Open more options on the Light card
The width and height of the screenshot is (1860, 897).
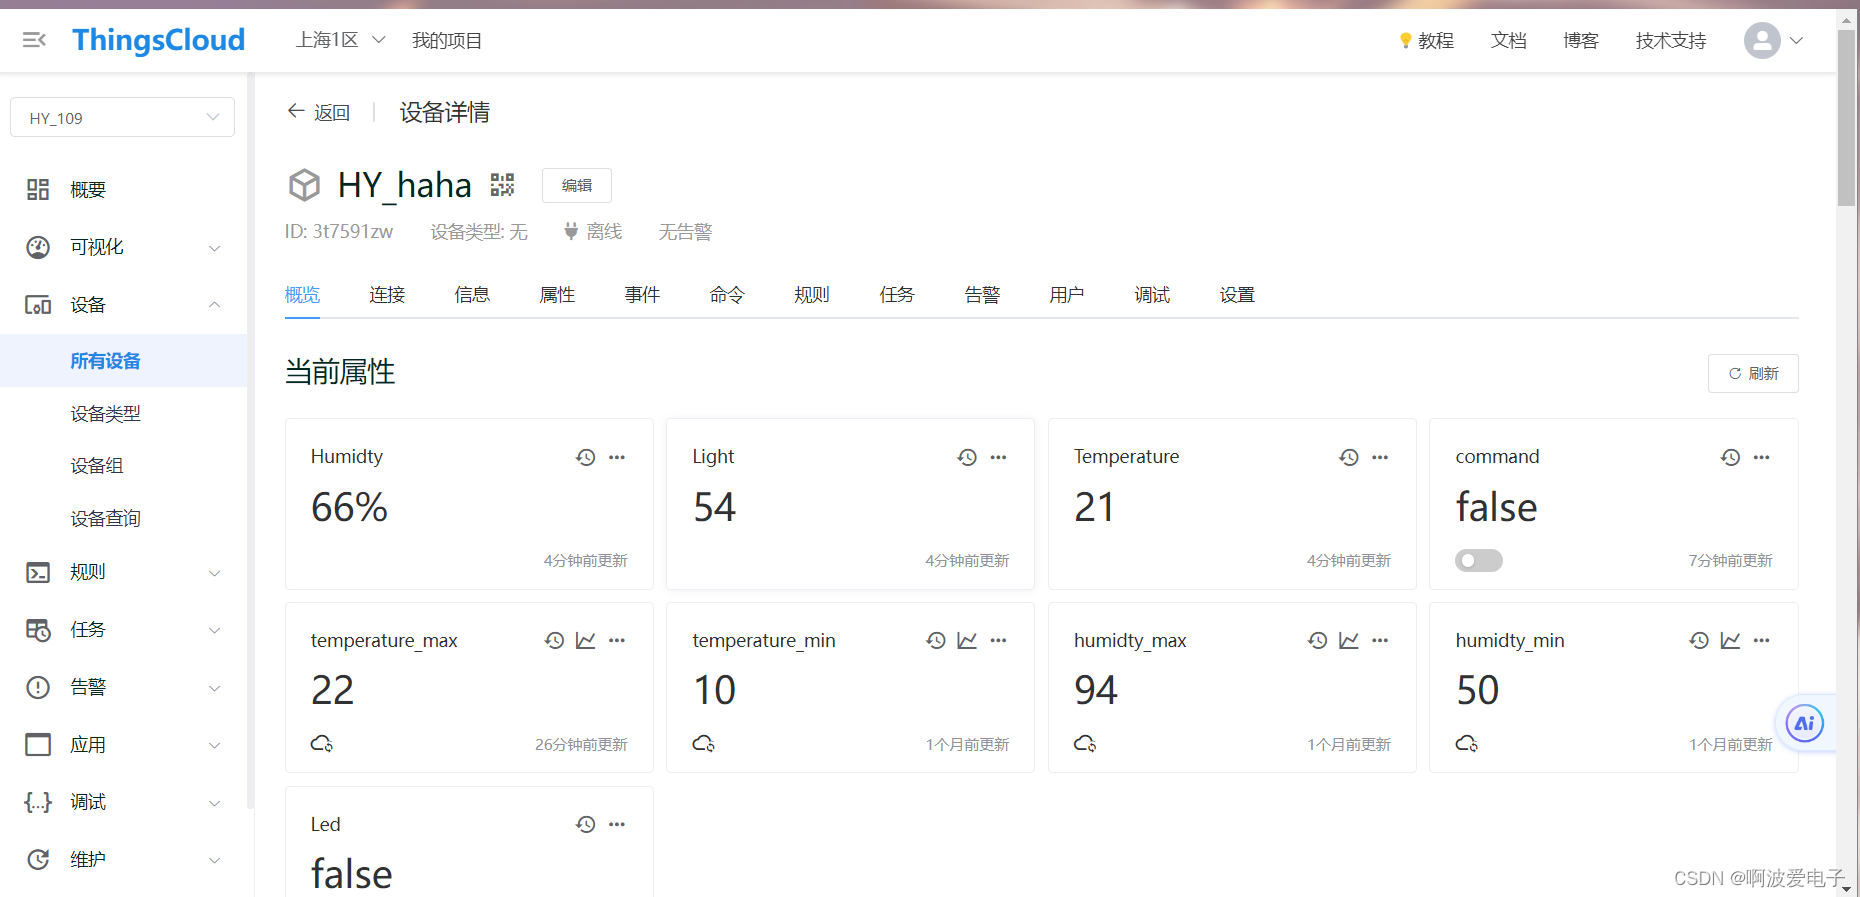pyautogui.click(x=999, y=457)
